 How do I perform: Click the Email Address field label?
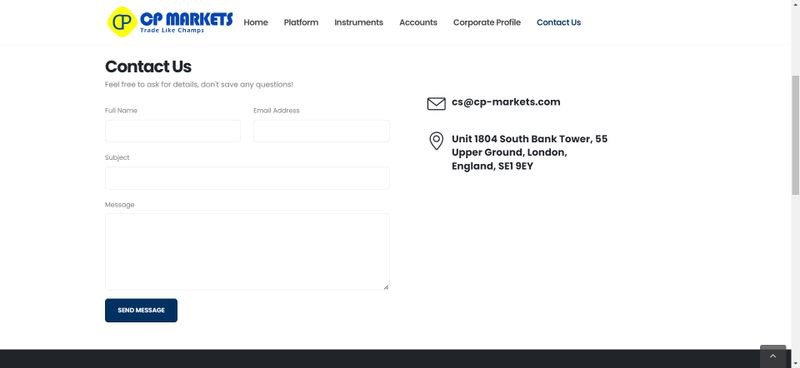pos(277,110)
